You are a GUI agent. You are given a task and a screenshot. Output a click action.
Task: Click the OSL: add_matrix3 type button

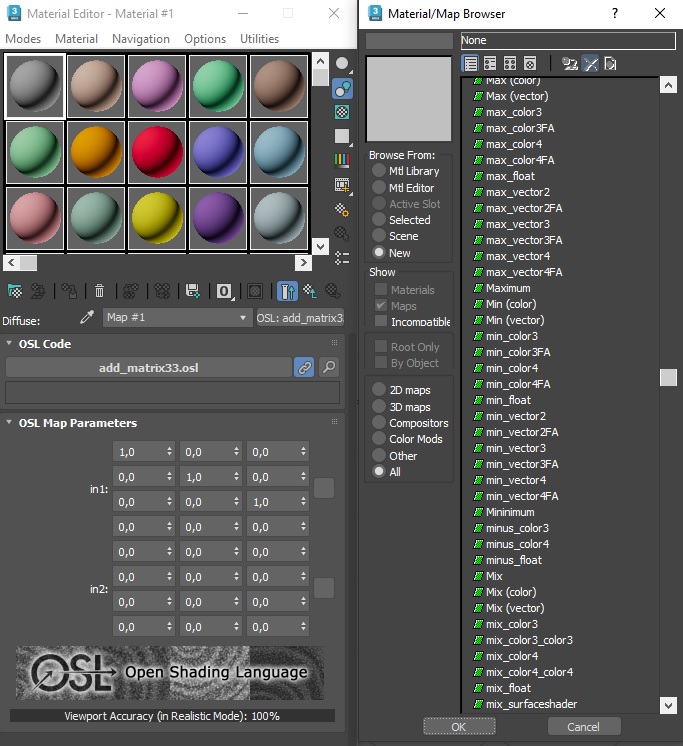300,317
